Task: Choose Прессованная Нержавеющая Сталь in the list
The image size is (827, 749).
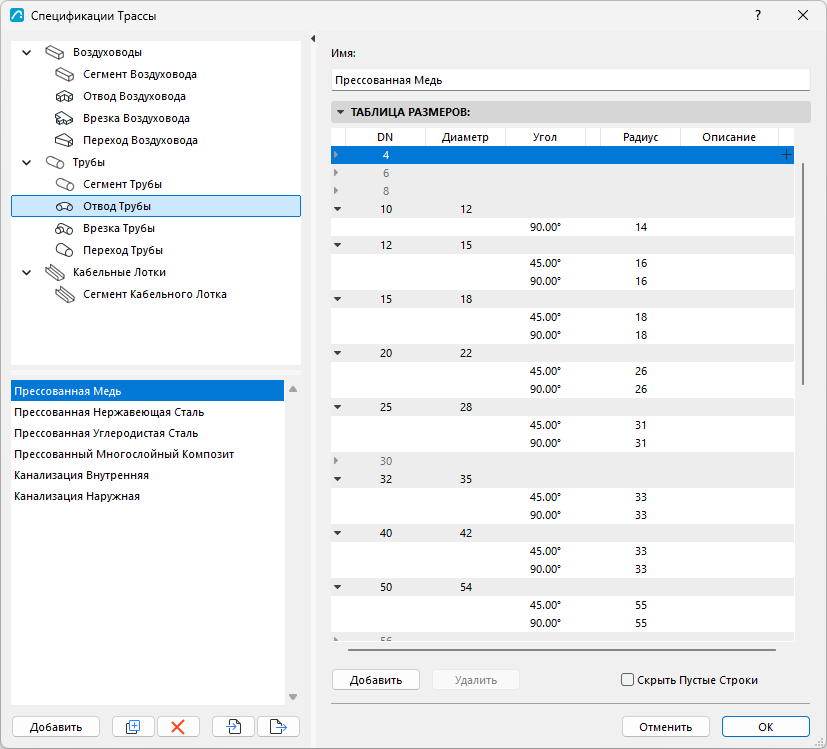Action: point(109,412)
